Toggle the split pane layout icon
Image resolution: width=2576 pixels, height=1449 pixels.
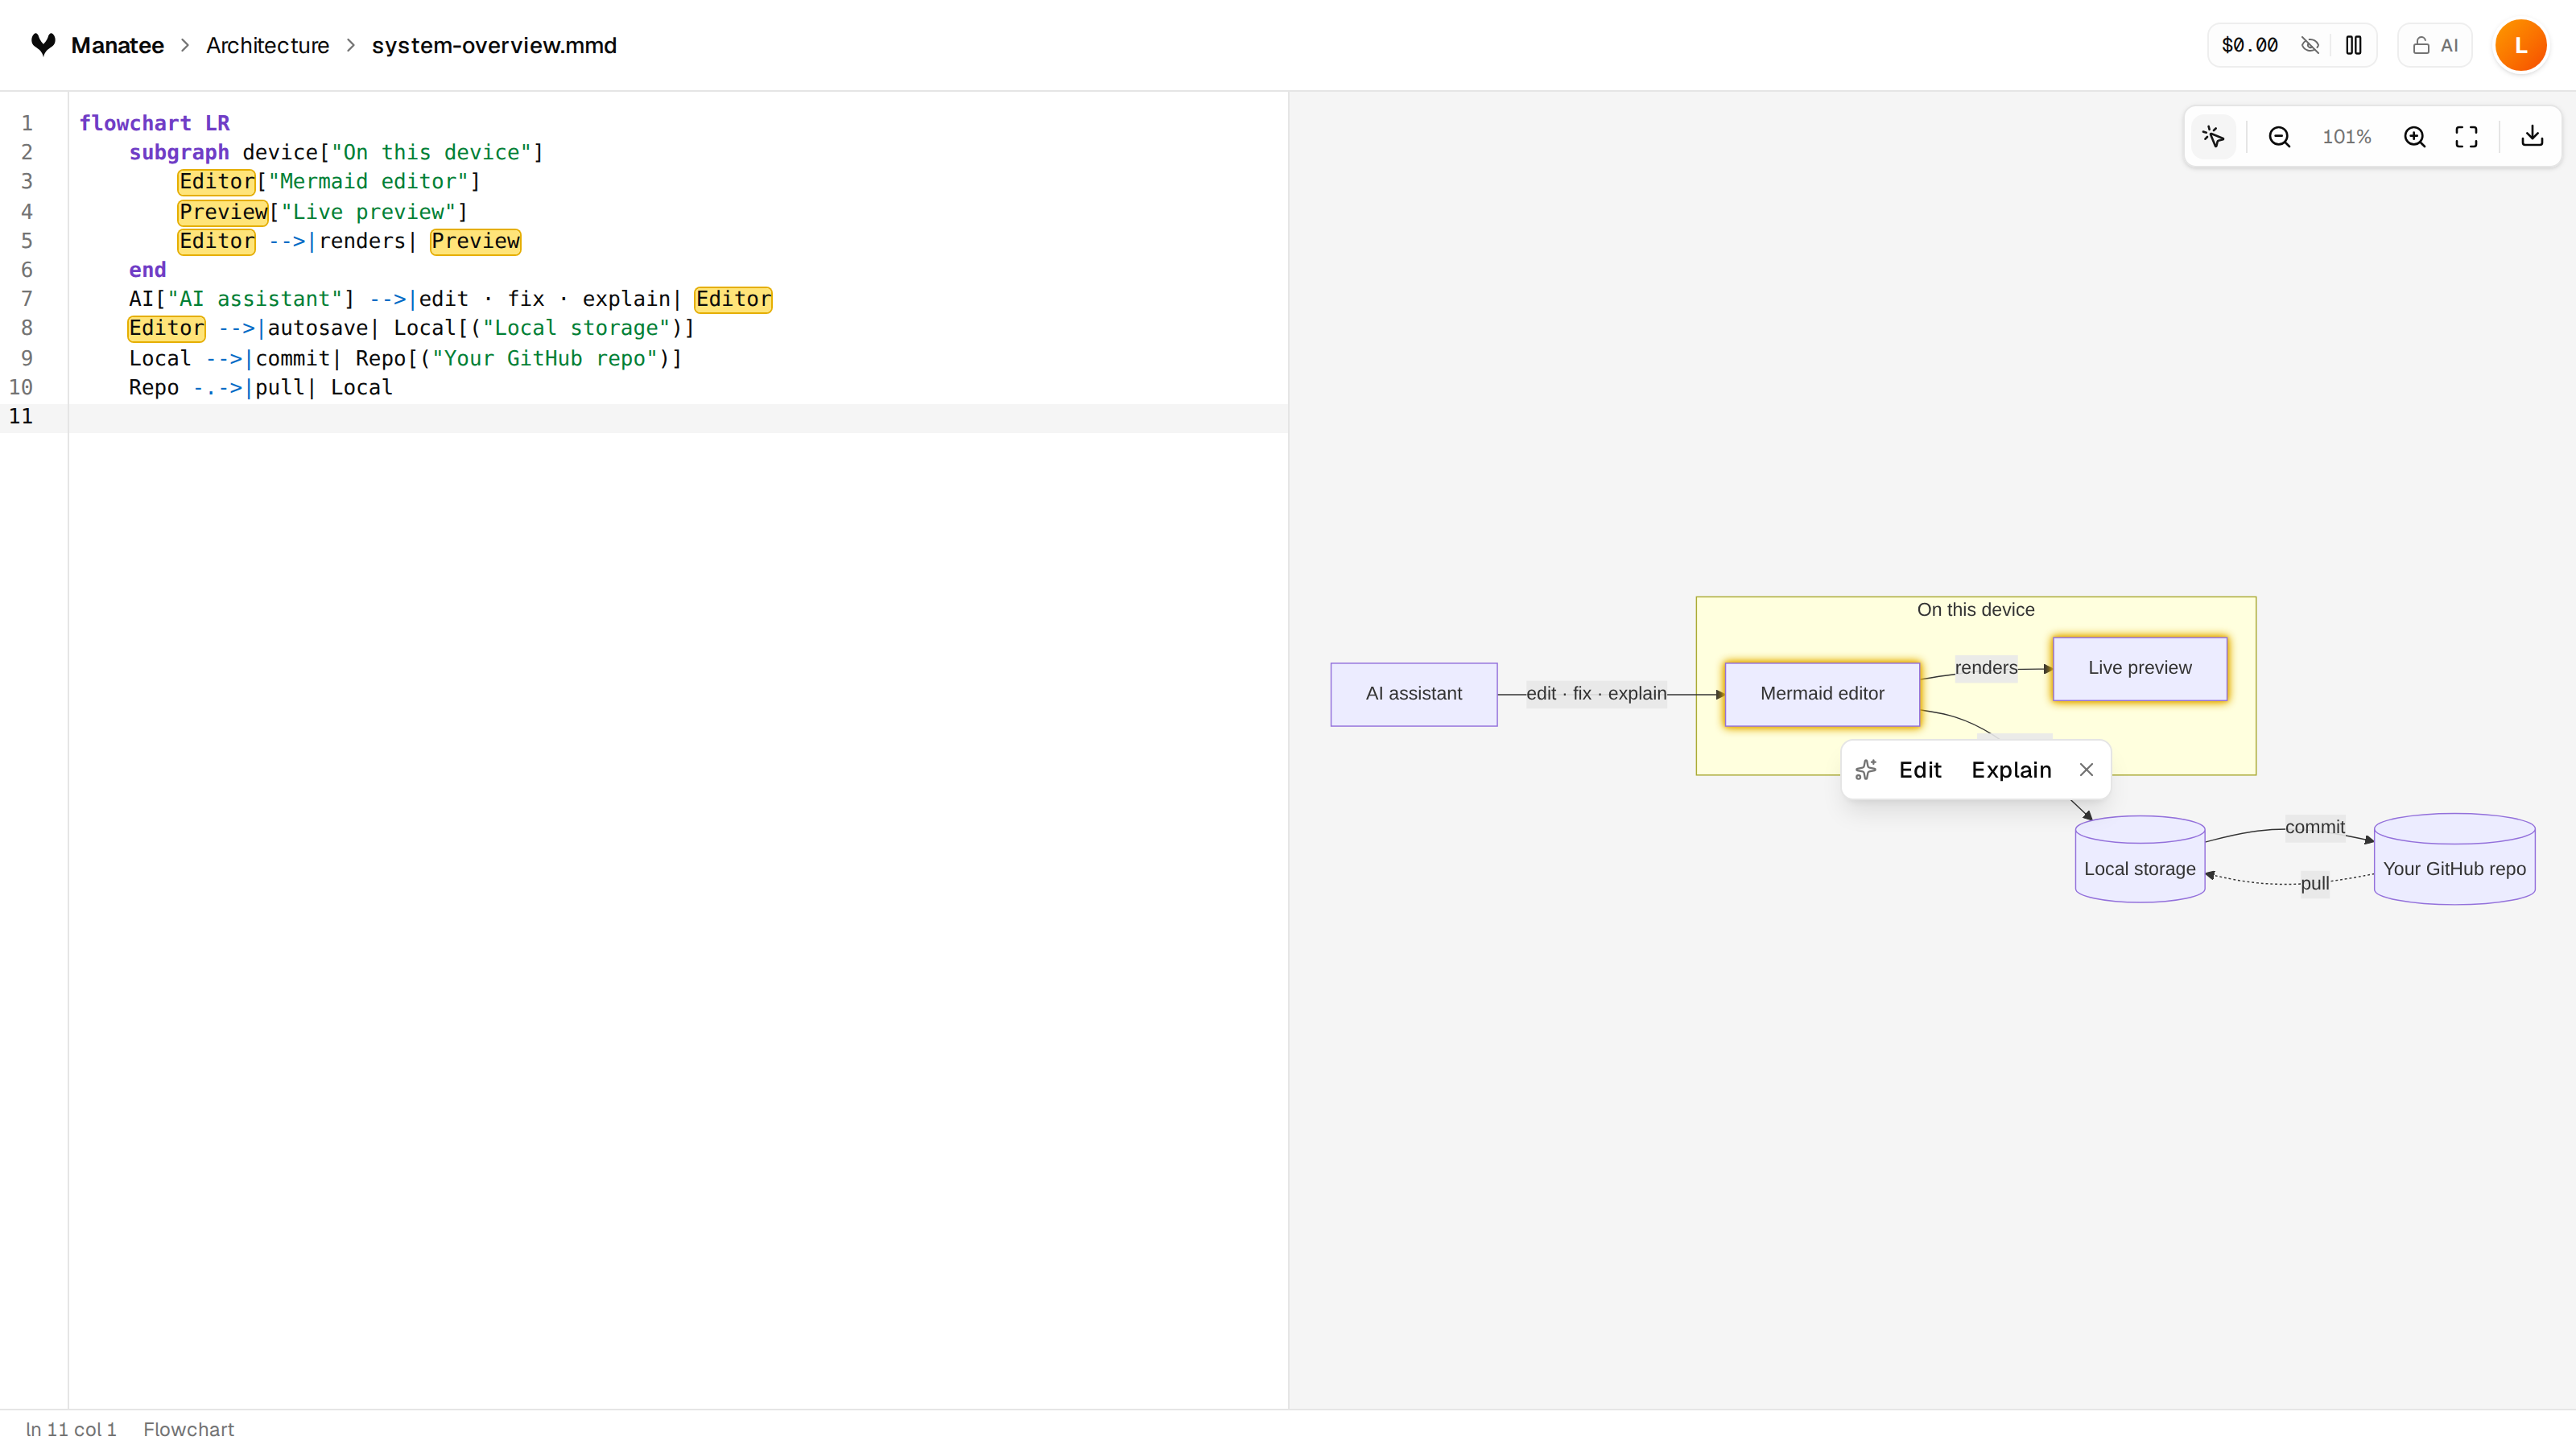pos(2354,45)
